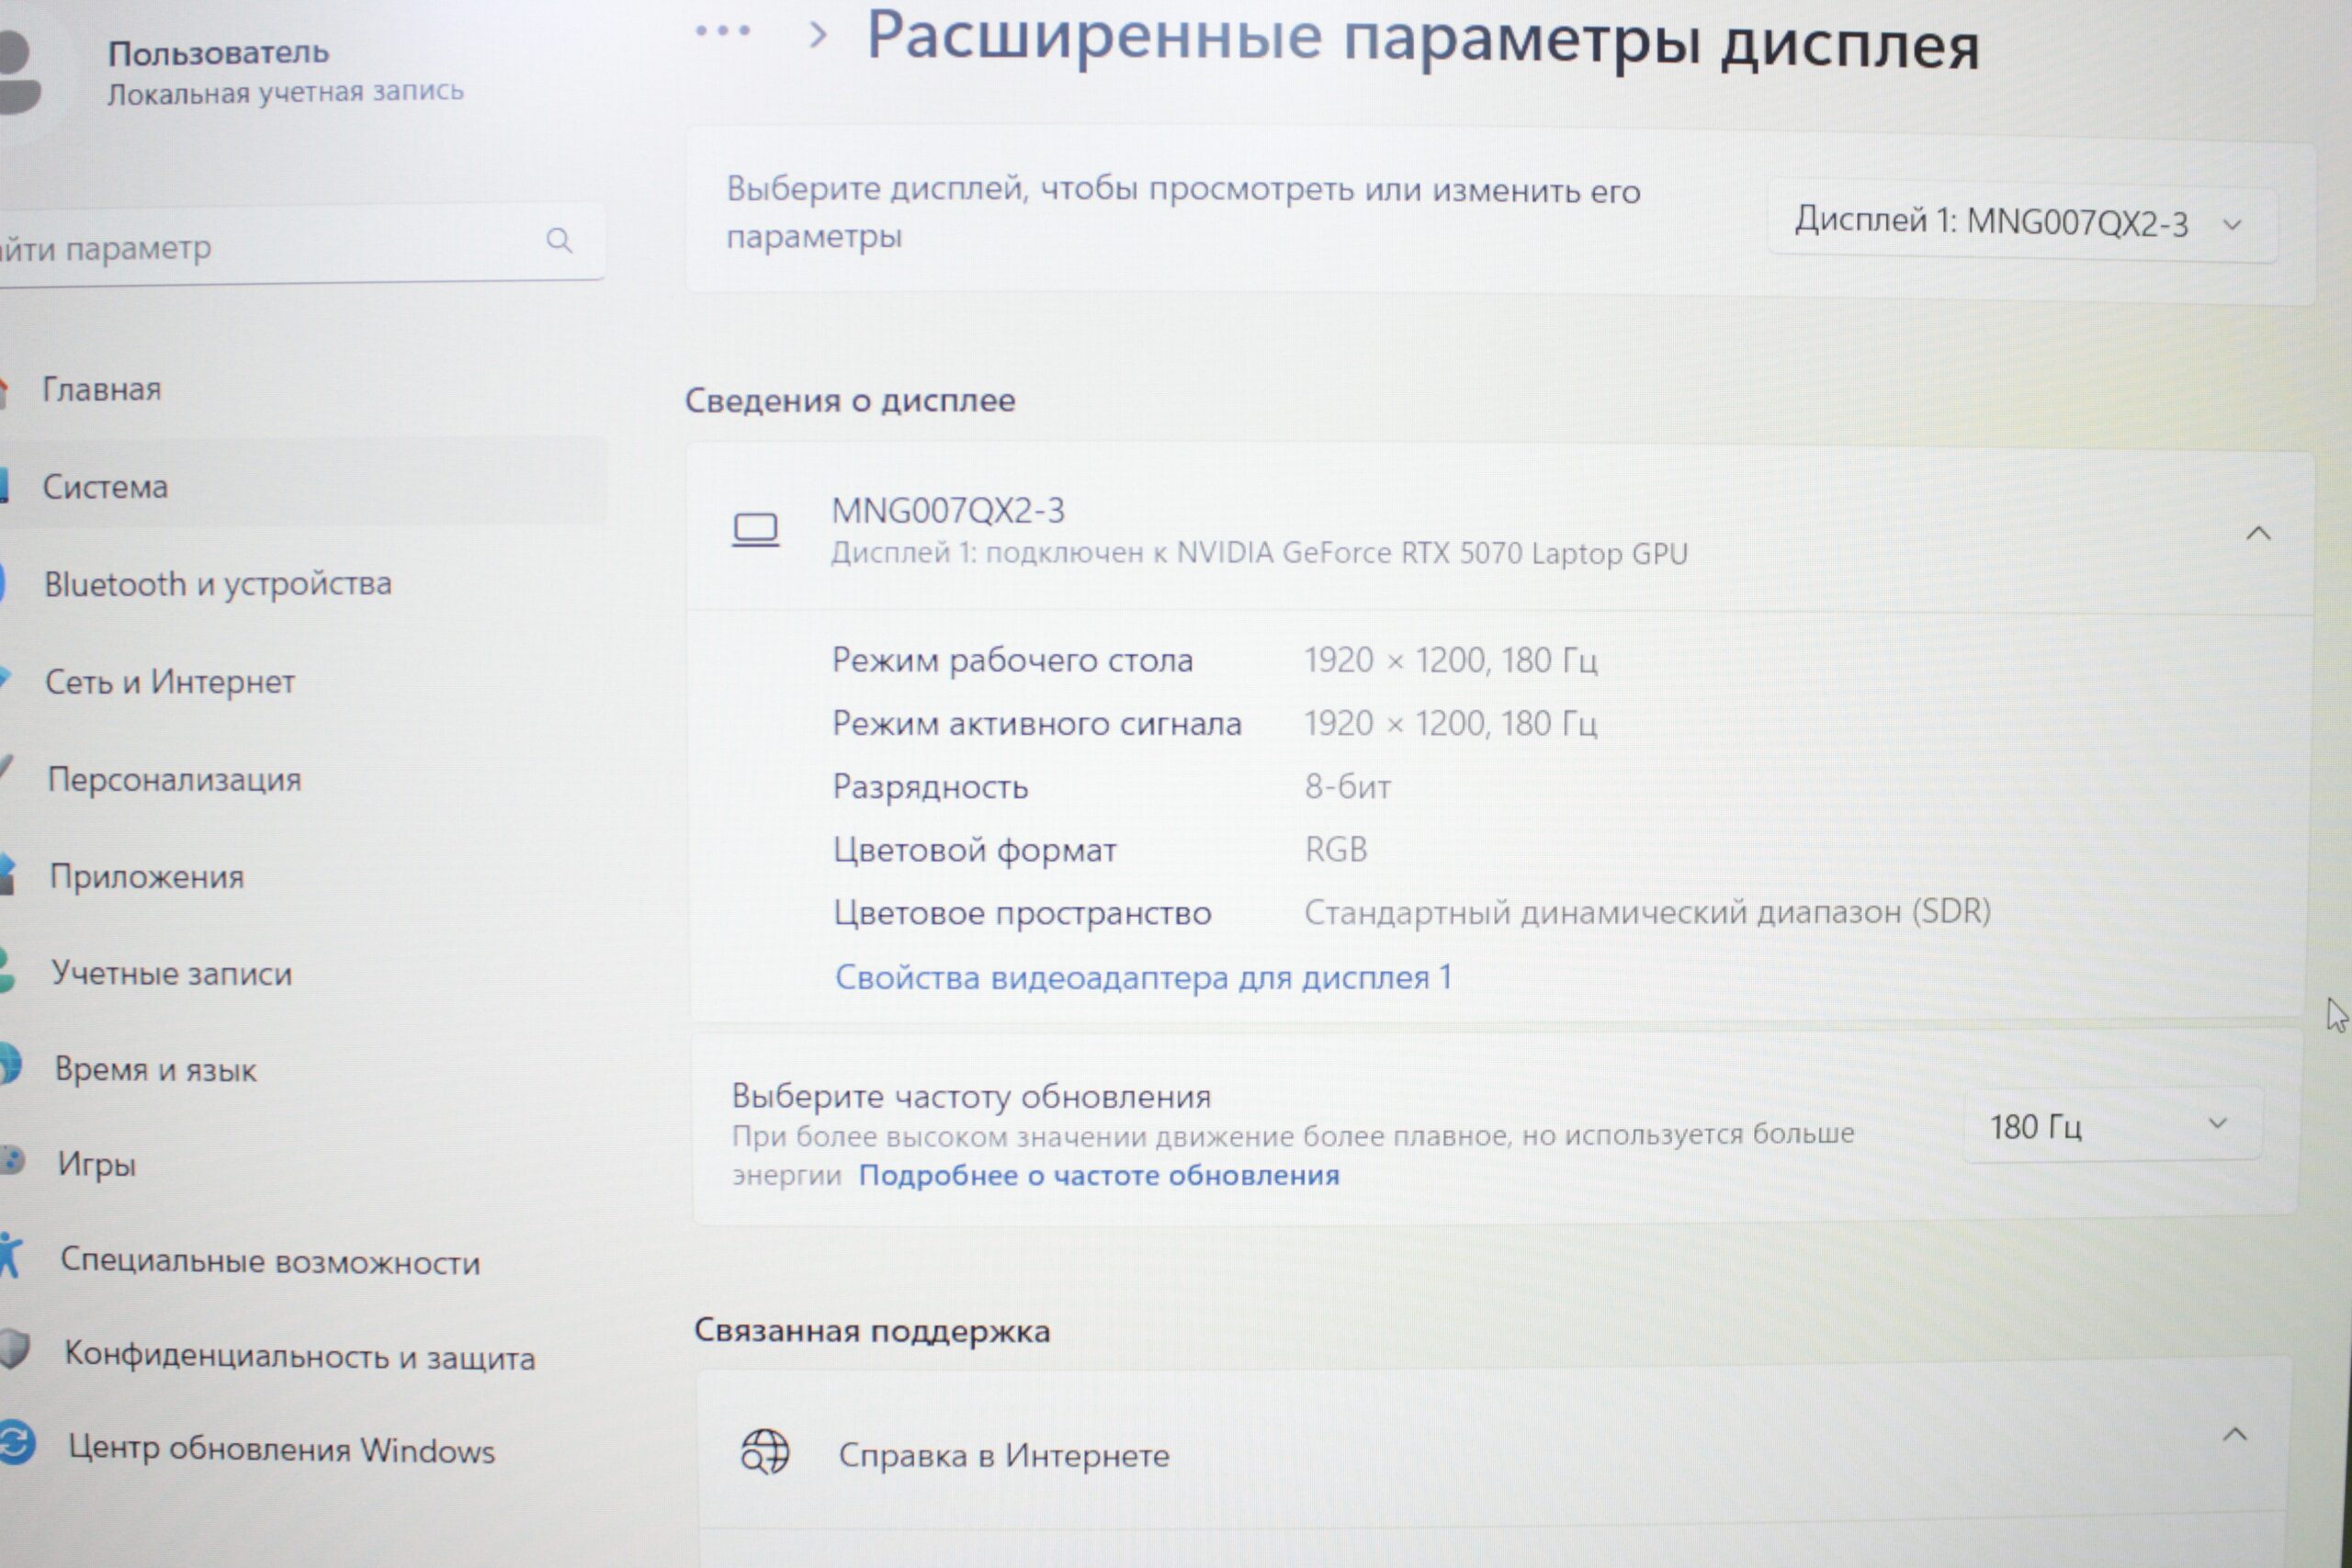Screen dimensions: 2352x1568
Task: Click the search magnifier icon
Action: (559, 240)
